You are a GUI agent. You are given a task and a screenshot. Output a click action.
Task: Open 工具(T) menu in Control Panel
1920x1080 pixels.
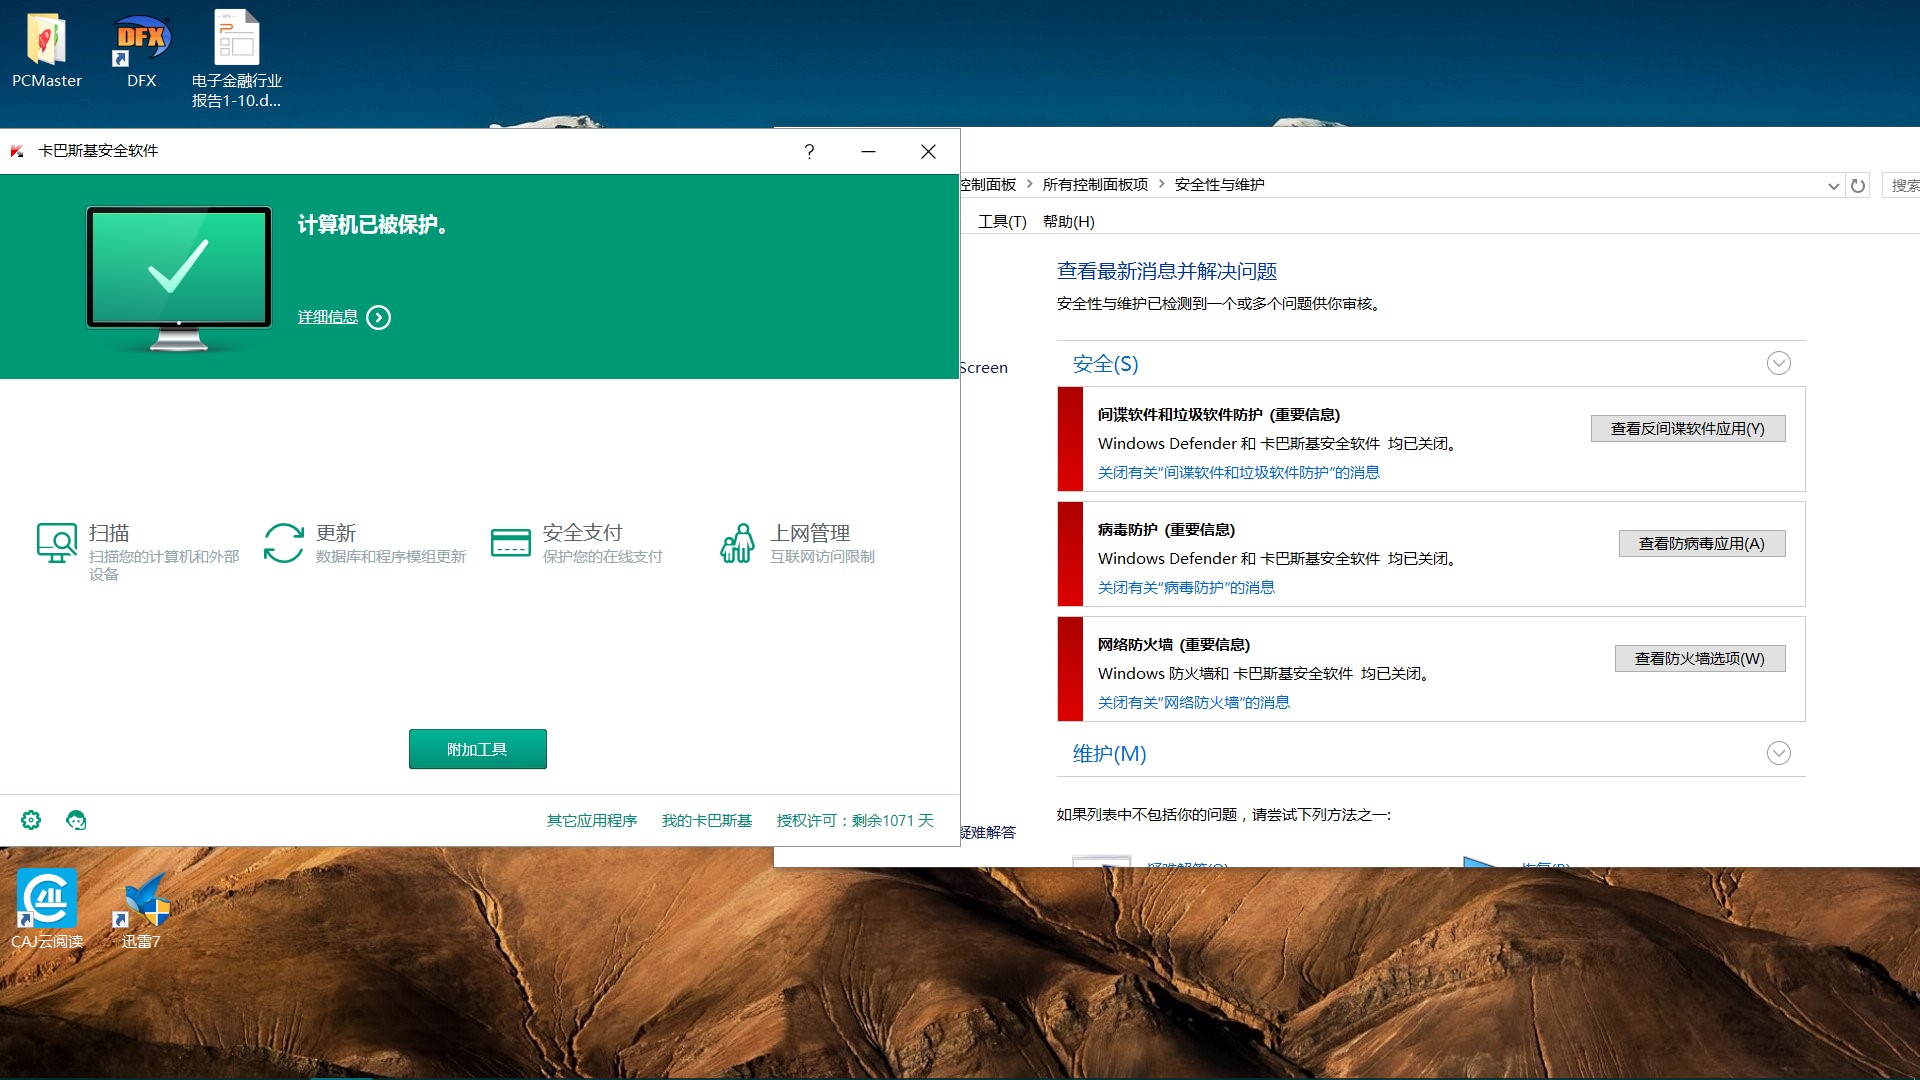click(x=1002, y=221)
